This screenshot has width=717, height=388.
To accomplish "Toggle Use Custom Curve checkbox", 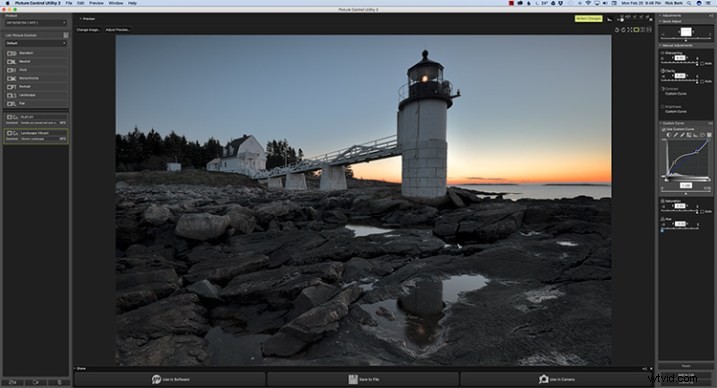I will click(x=663, y=129).
